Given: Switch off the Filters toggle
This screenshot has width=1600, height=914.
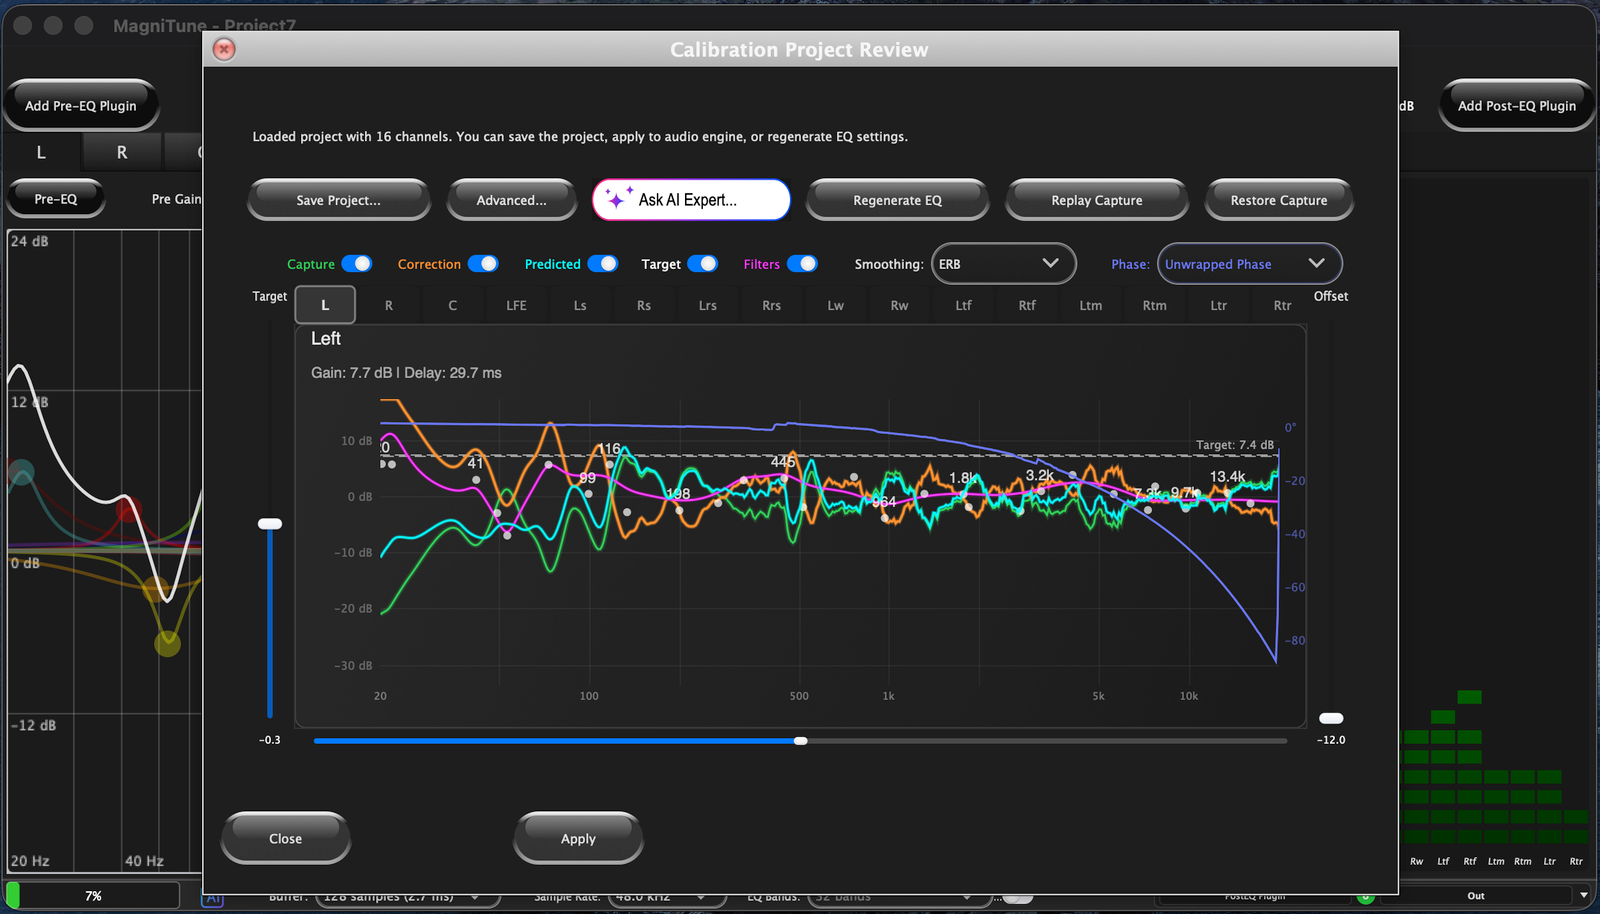Looking at the screenshot, I should (x=805, y=263).
